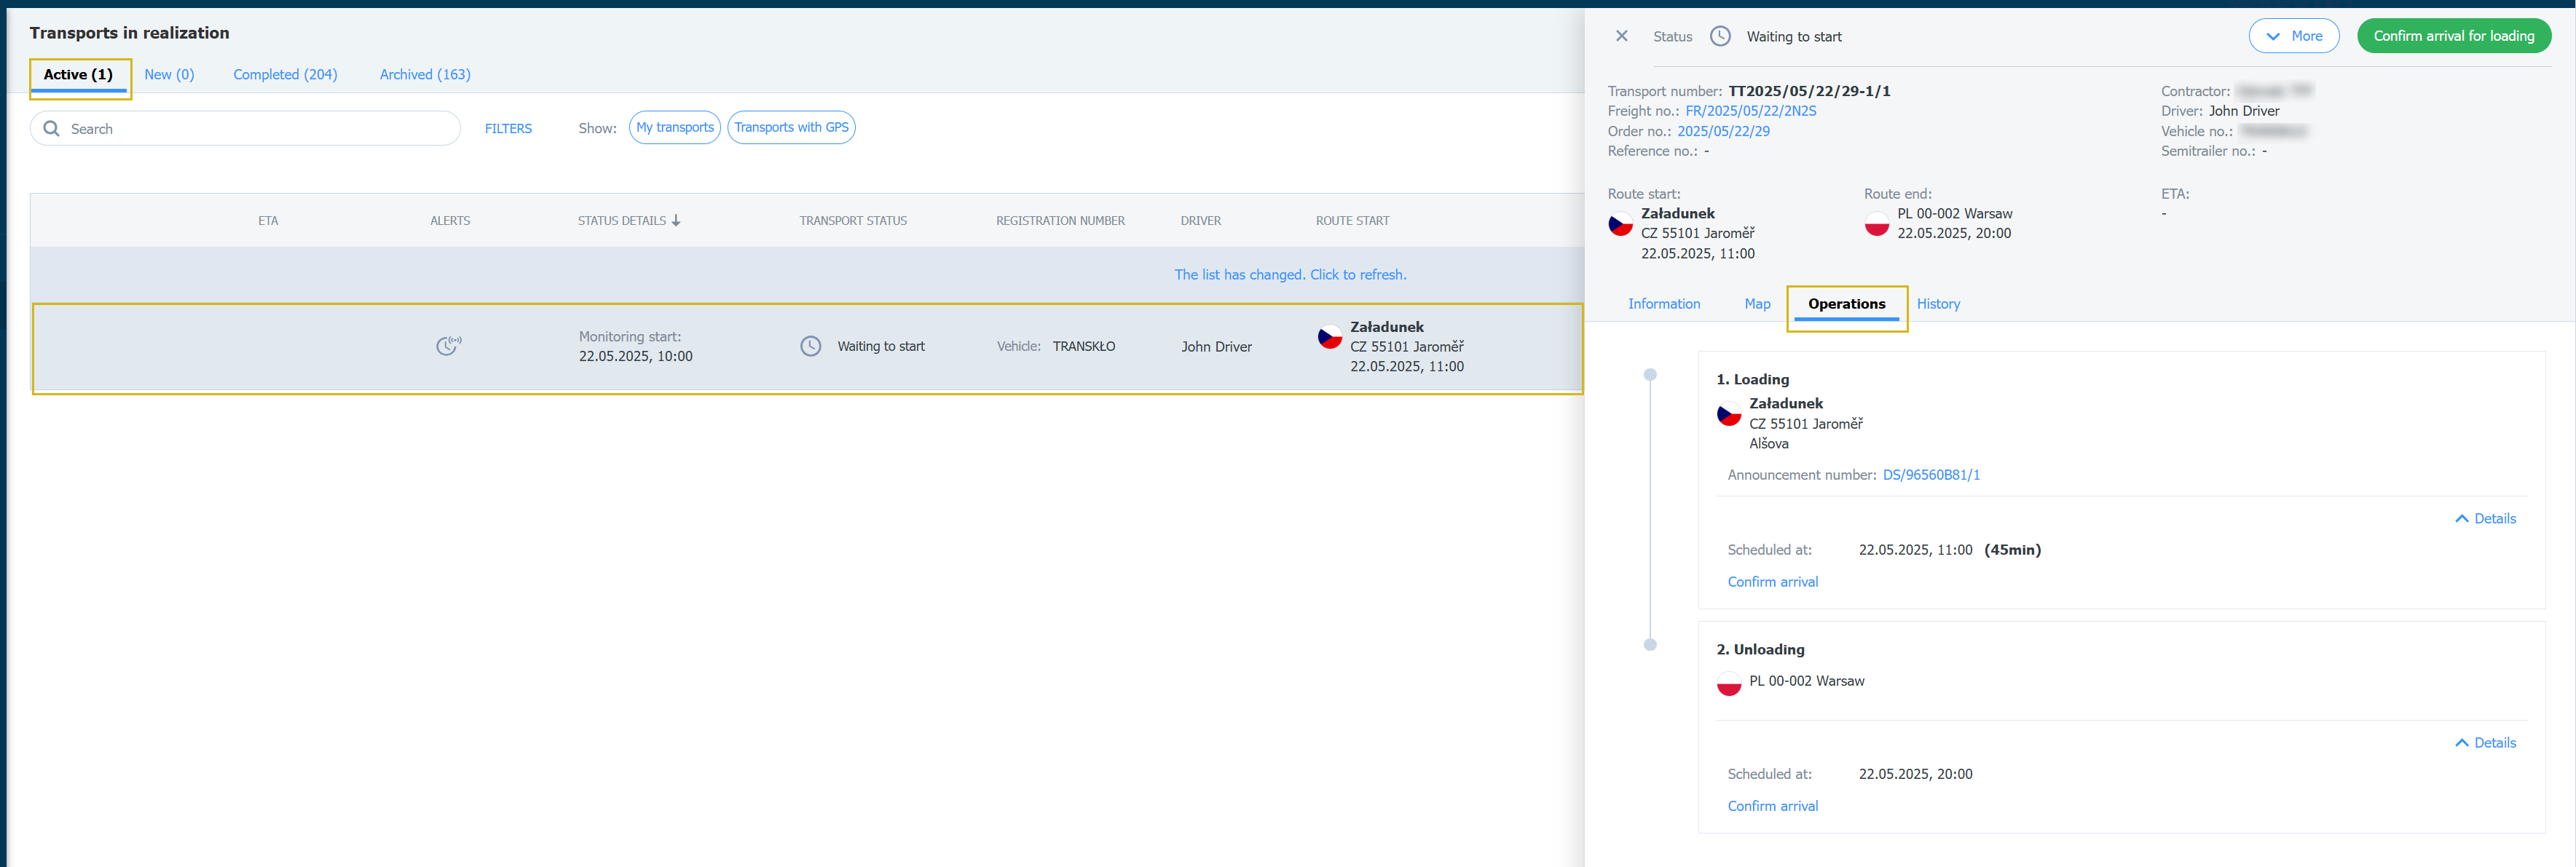This screenshot has width=2576, height=867.
Task: Sort by Status Details column arrow
Action: click(x=676, y=221)
